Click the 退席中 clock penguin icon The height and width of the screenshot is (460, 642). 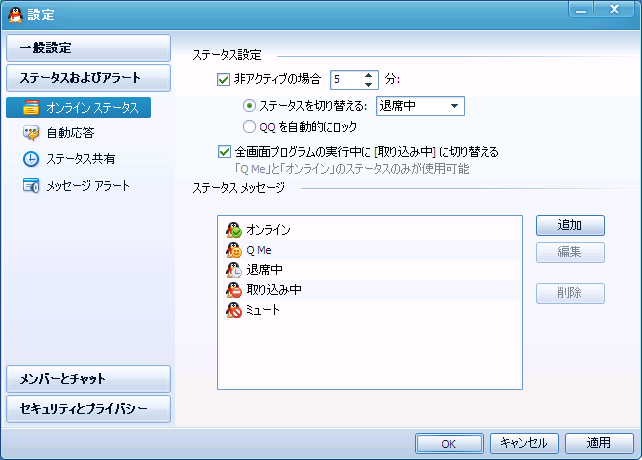(x=234, y=270)
